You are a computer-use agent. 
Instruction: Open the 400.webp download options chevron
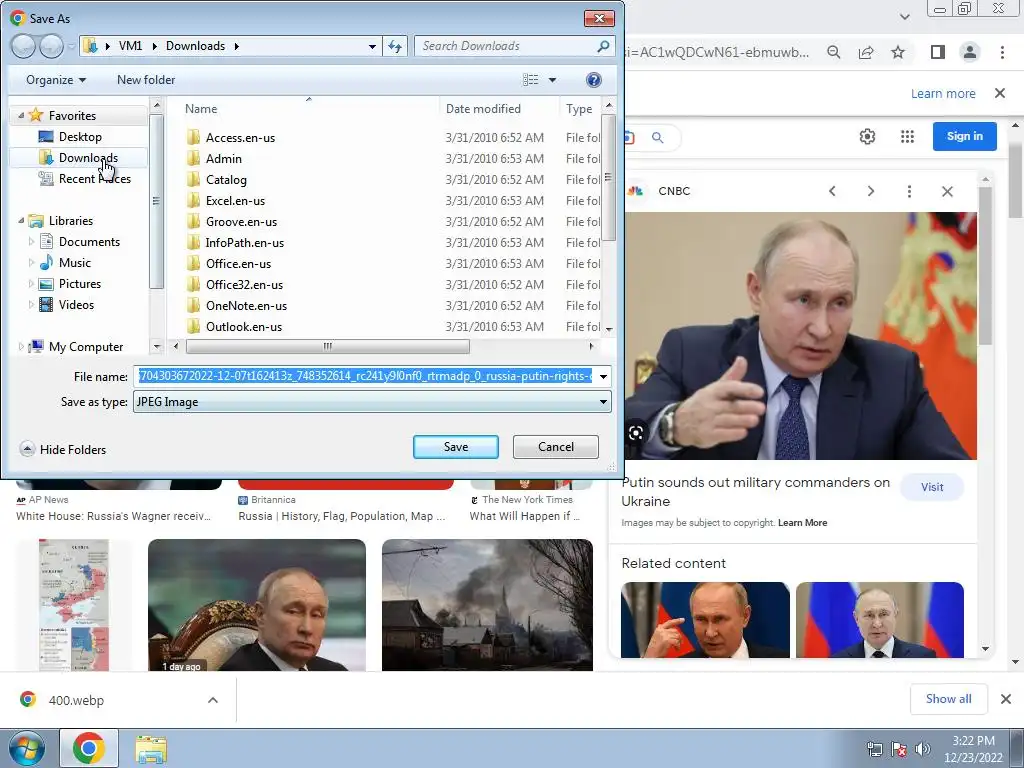213,700
